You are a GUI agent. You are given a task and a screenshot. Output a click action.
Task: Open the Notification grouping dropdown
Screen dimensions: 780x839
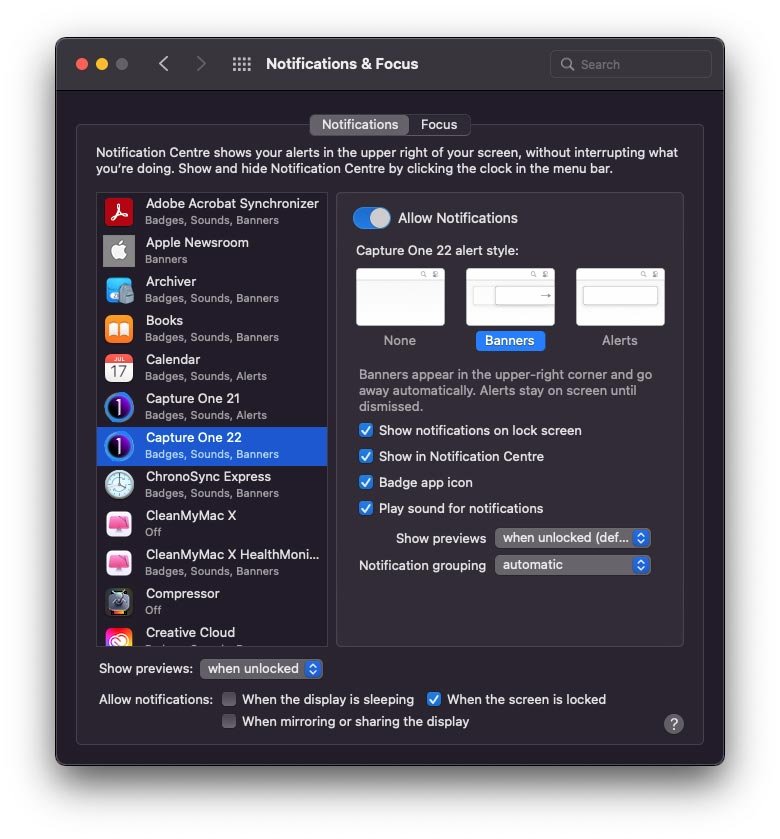(572, 565)
